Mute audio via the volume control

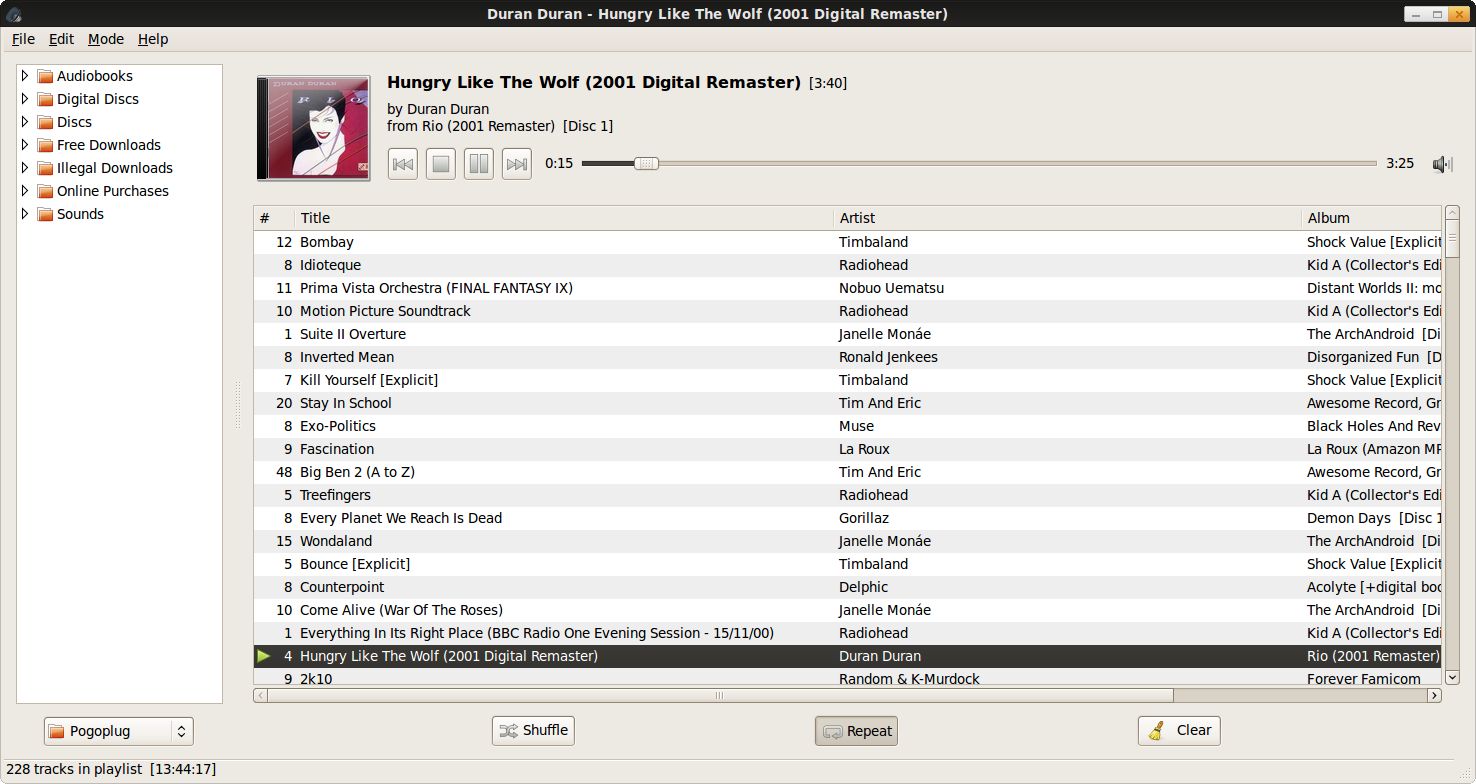(x=1441, y=163)
